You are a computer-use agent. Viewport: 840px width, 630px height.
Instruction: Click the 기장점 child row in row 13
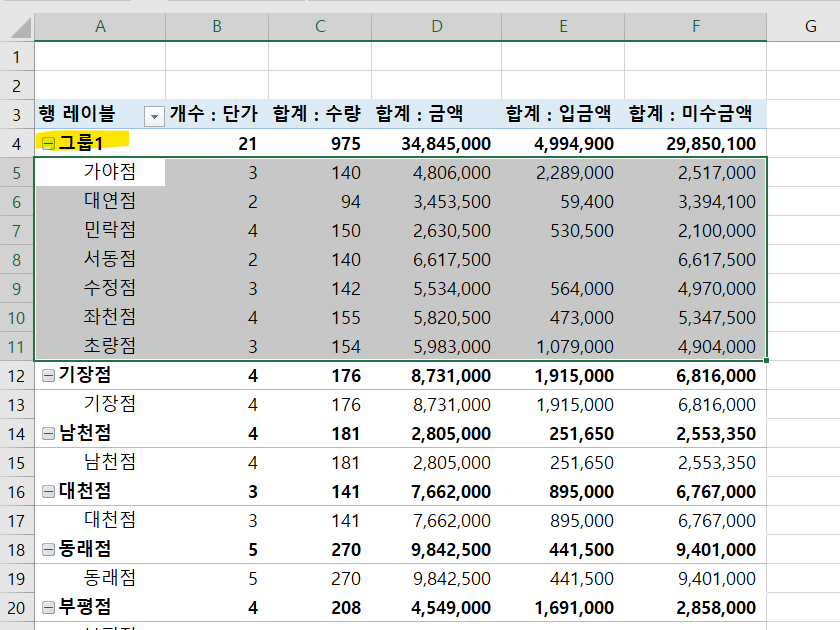100,404
